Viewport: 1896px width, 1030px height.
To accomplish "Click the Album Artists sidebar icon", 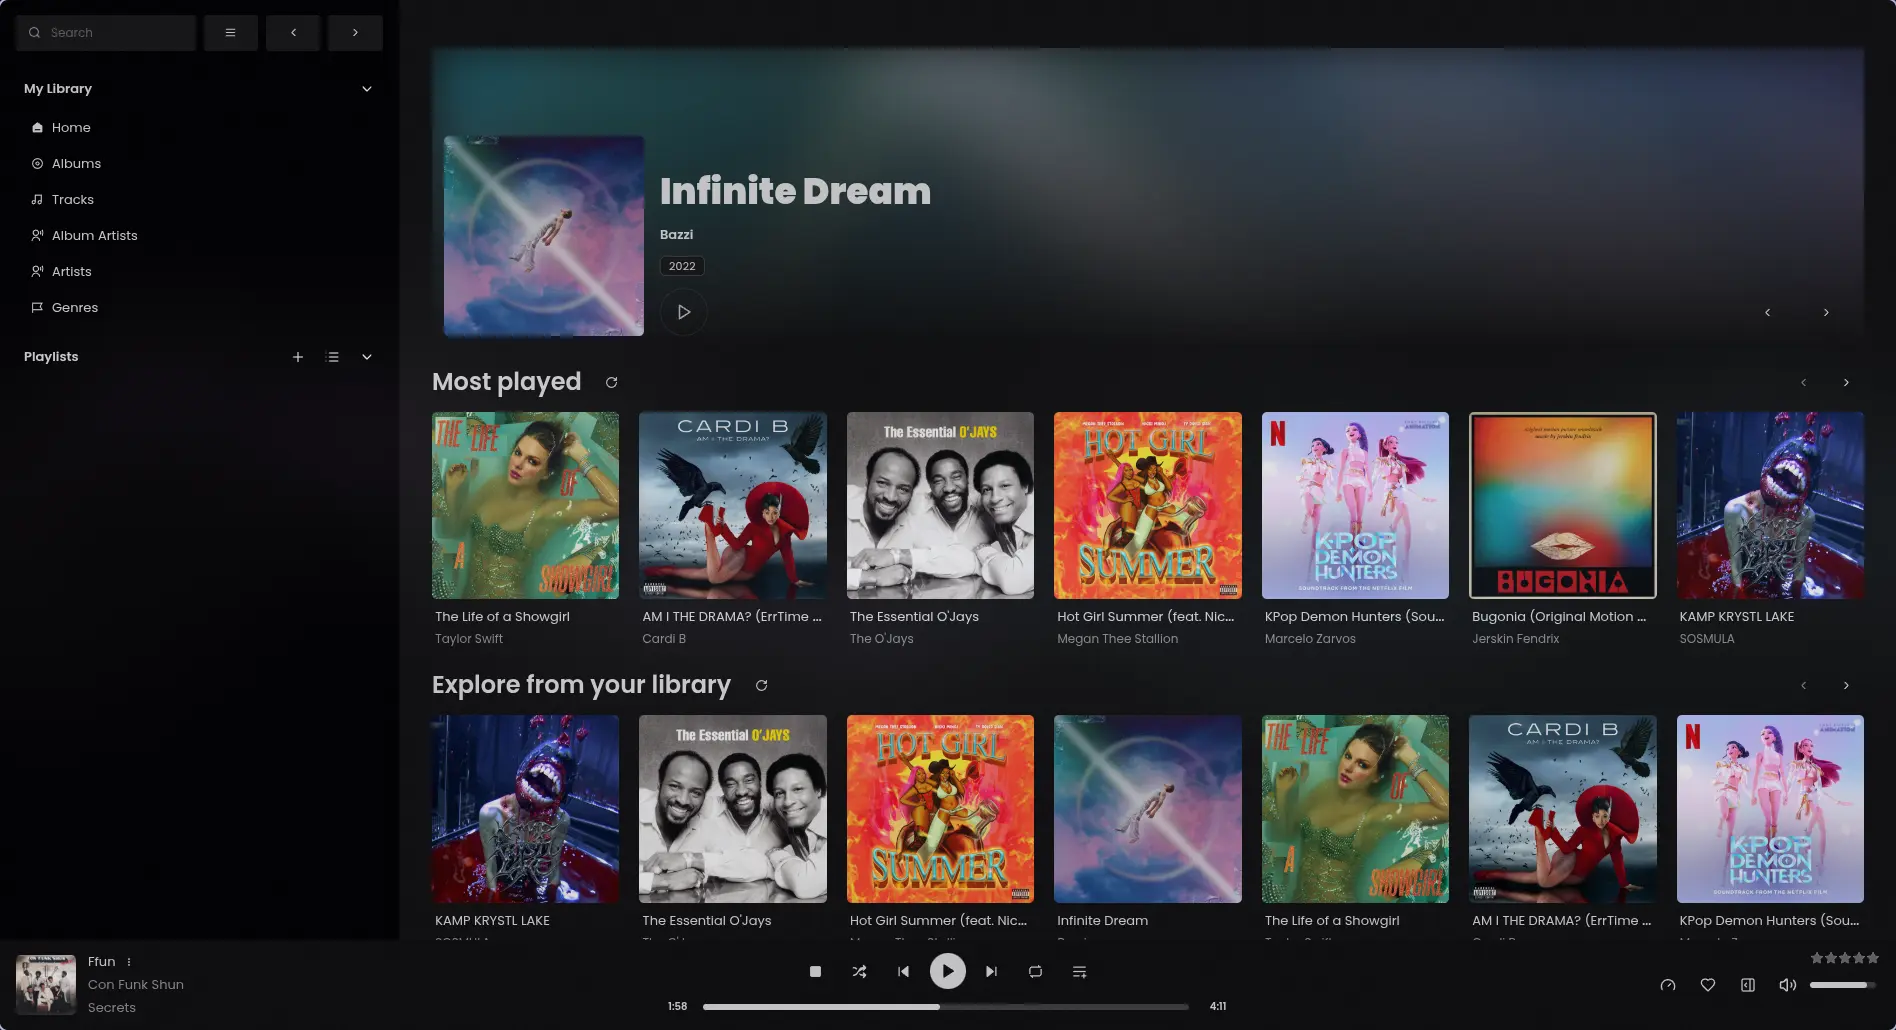I will [37, 235].
